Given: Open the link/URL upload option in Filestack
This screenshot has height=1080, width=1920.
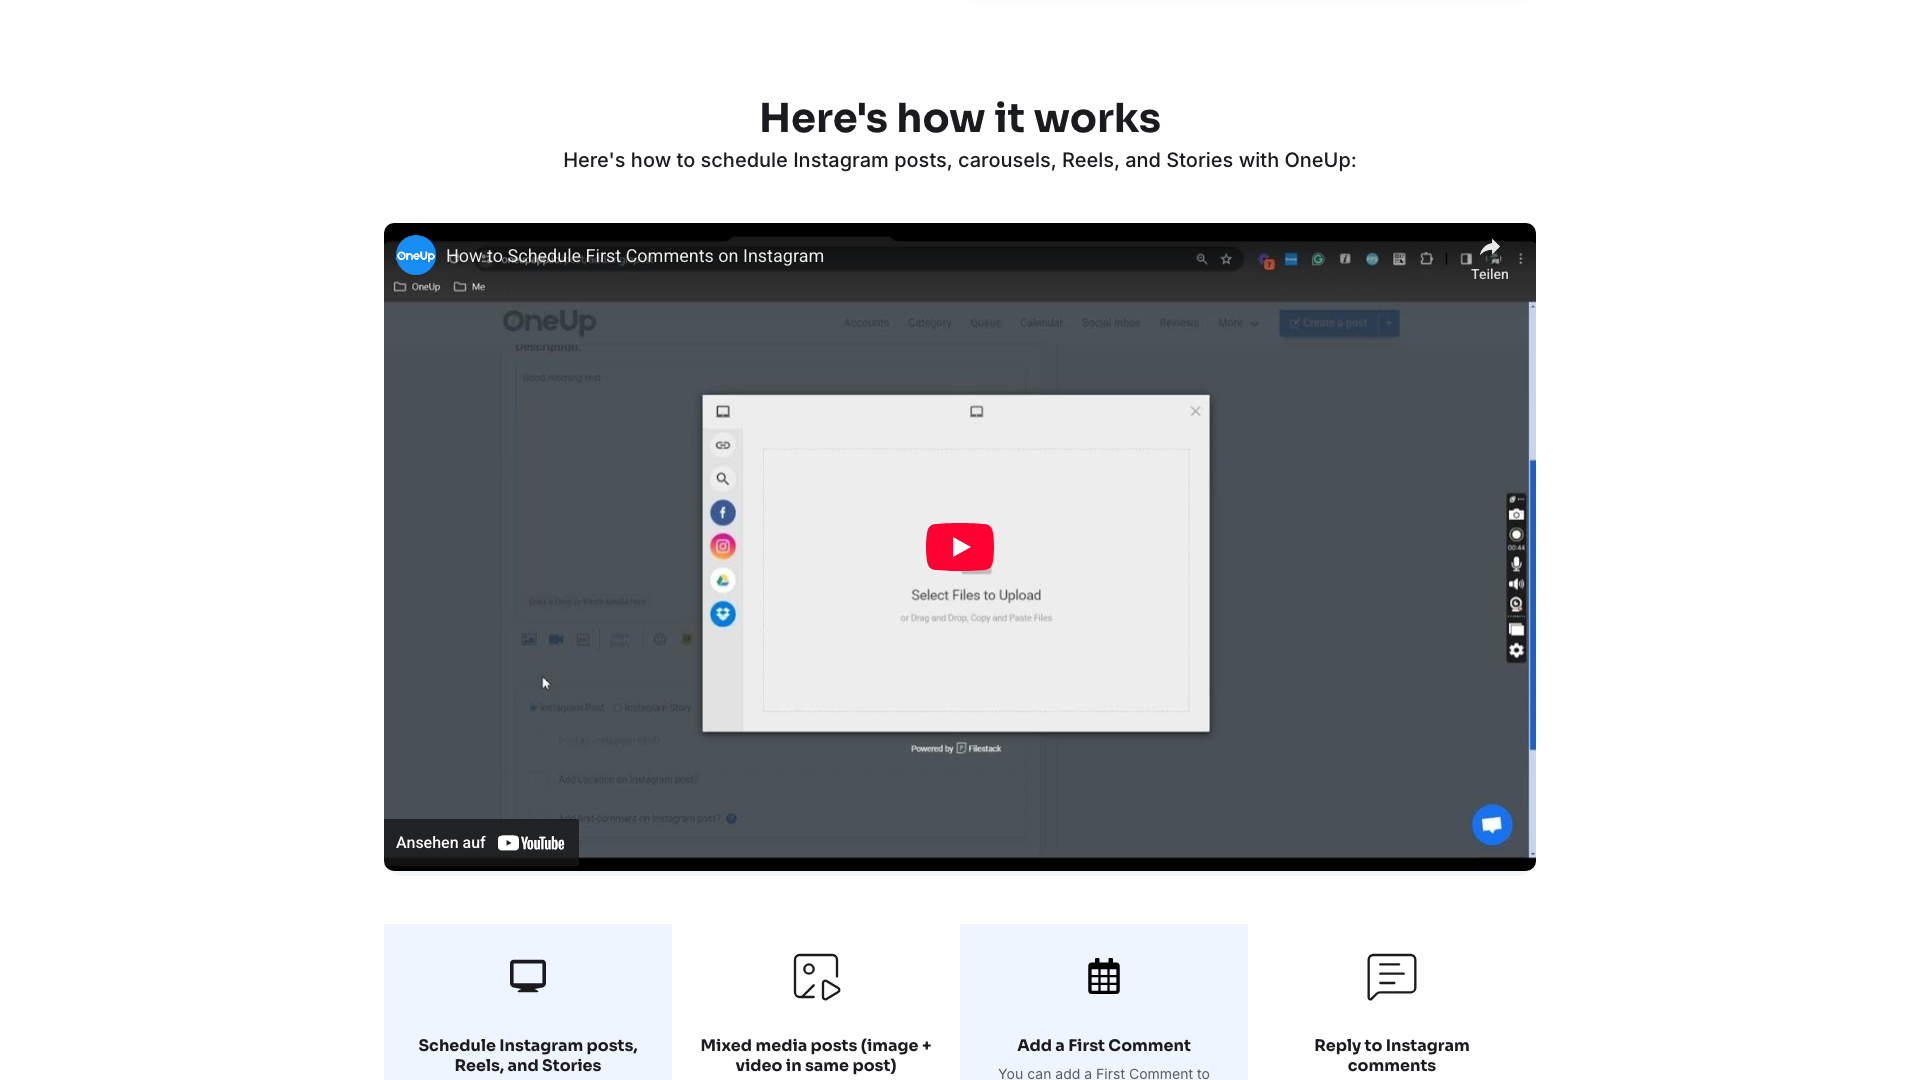Looking at the screenshot, I should coord(722,445).
